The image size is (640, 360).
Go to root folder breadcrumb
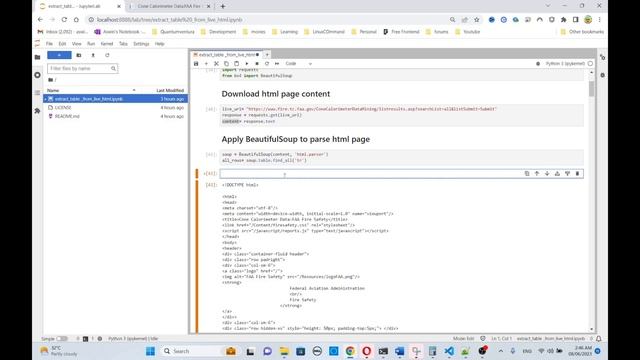pos(51,80)
